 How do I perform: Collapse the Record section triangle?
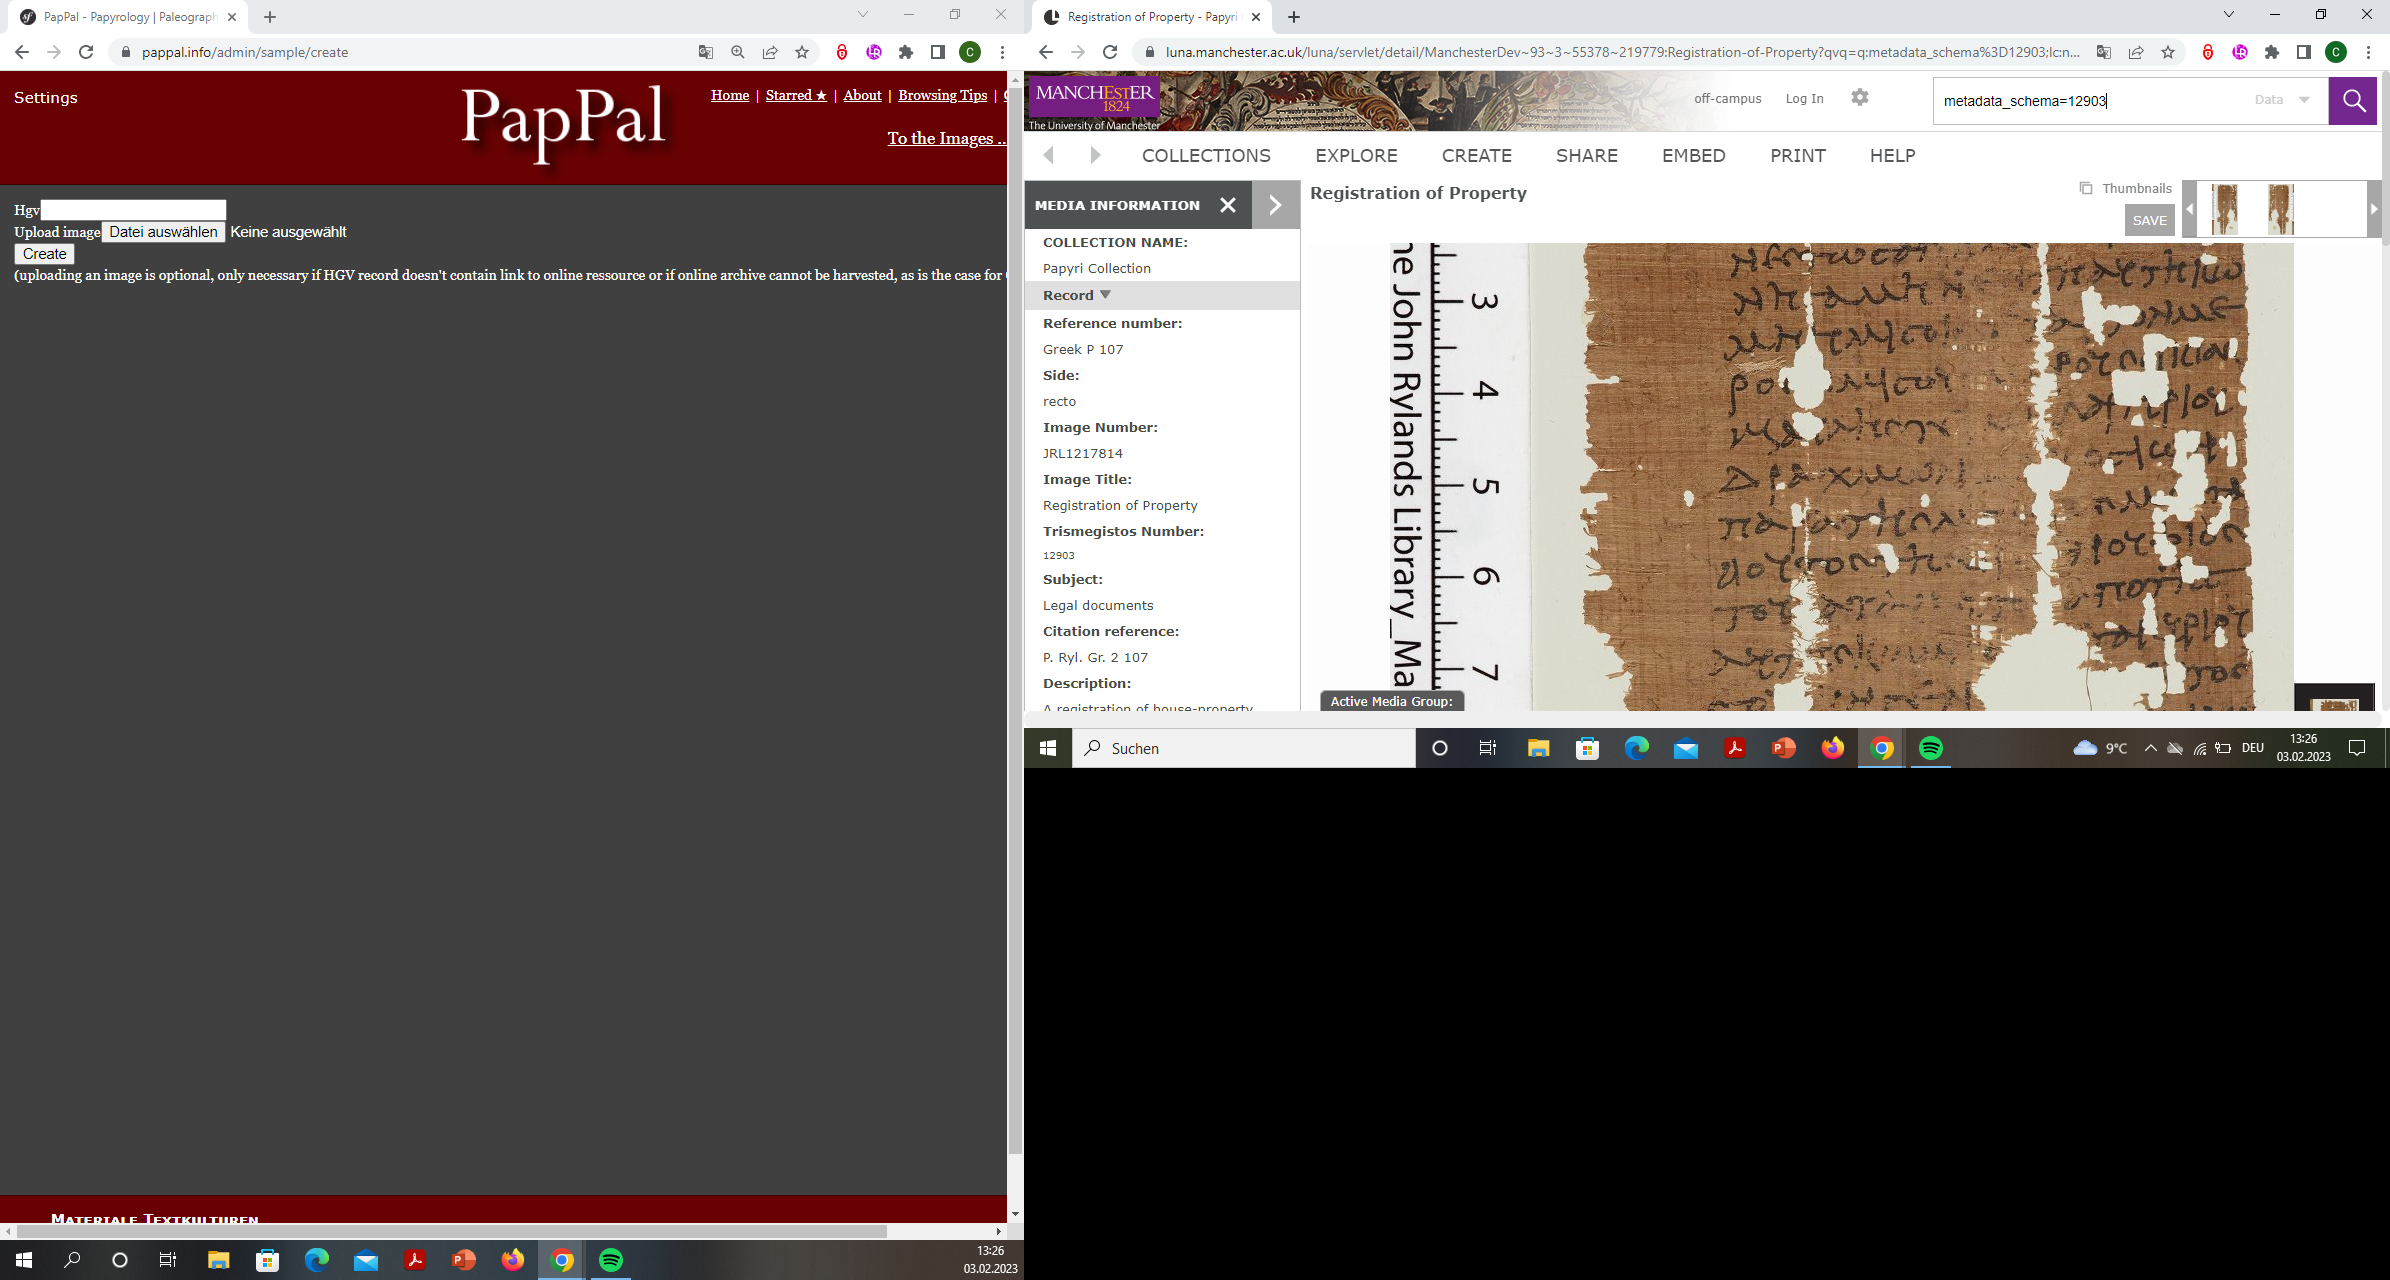pos(1105,295)
